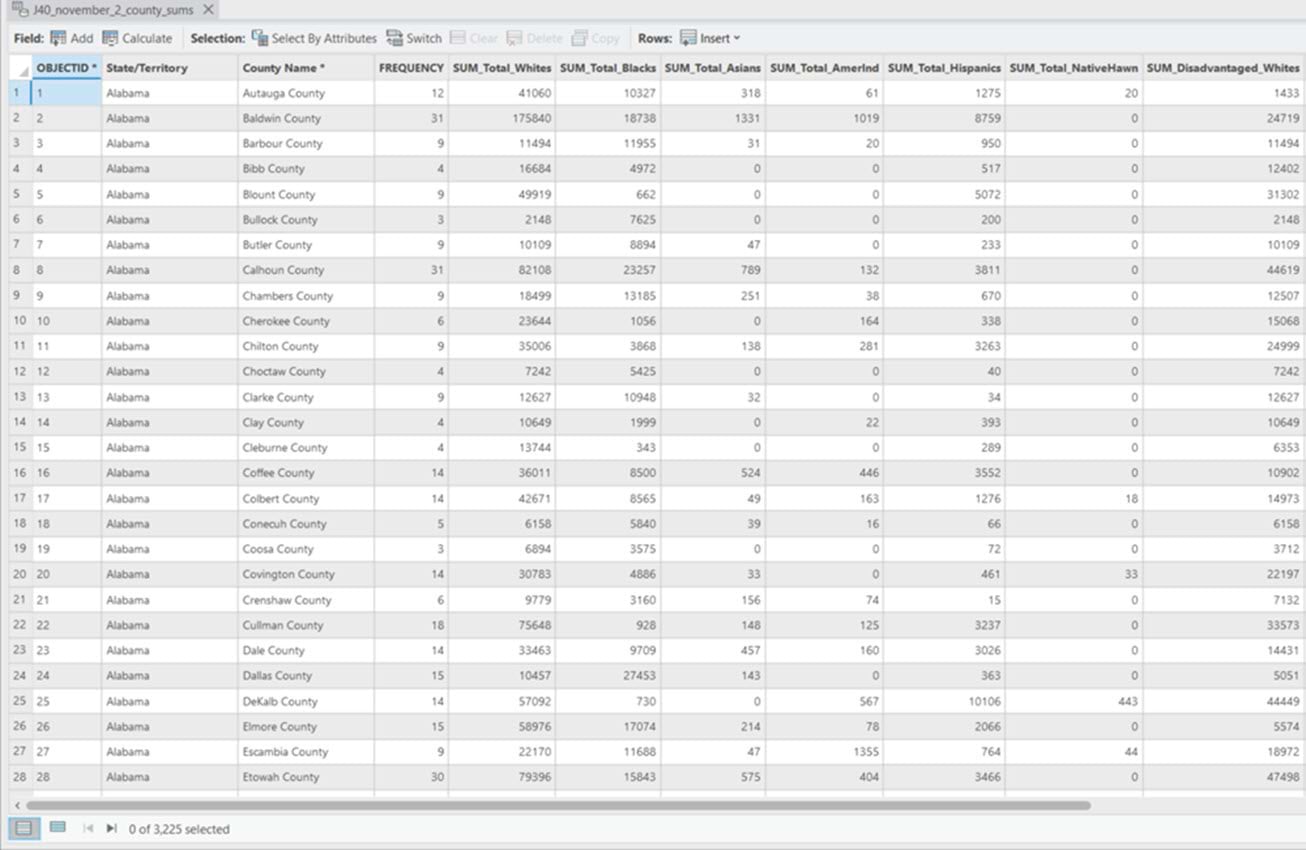The width and height of the screenshot is (1306, 850).
Task: Sort by the SUM_Total_Whites column header
Action: pyautogui.click(x=502, y=67)
